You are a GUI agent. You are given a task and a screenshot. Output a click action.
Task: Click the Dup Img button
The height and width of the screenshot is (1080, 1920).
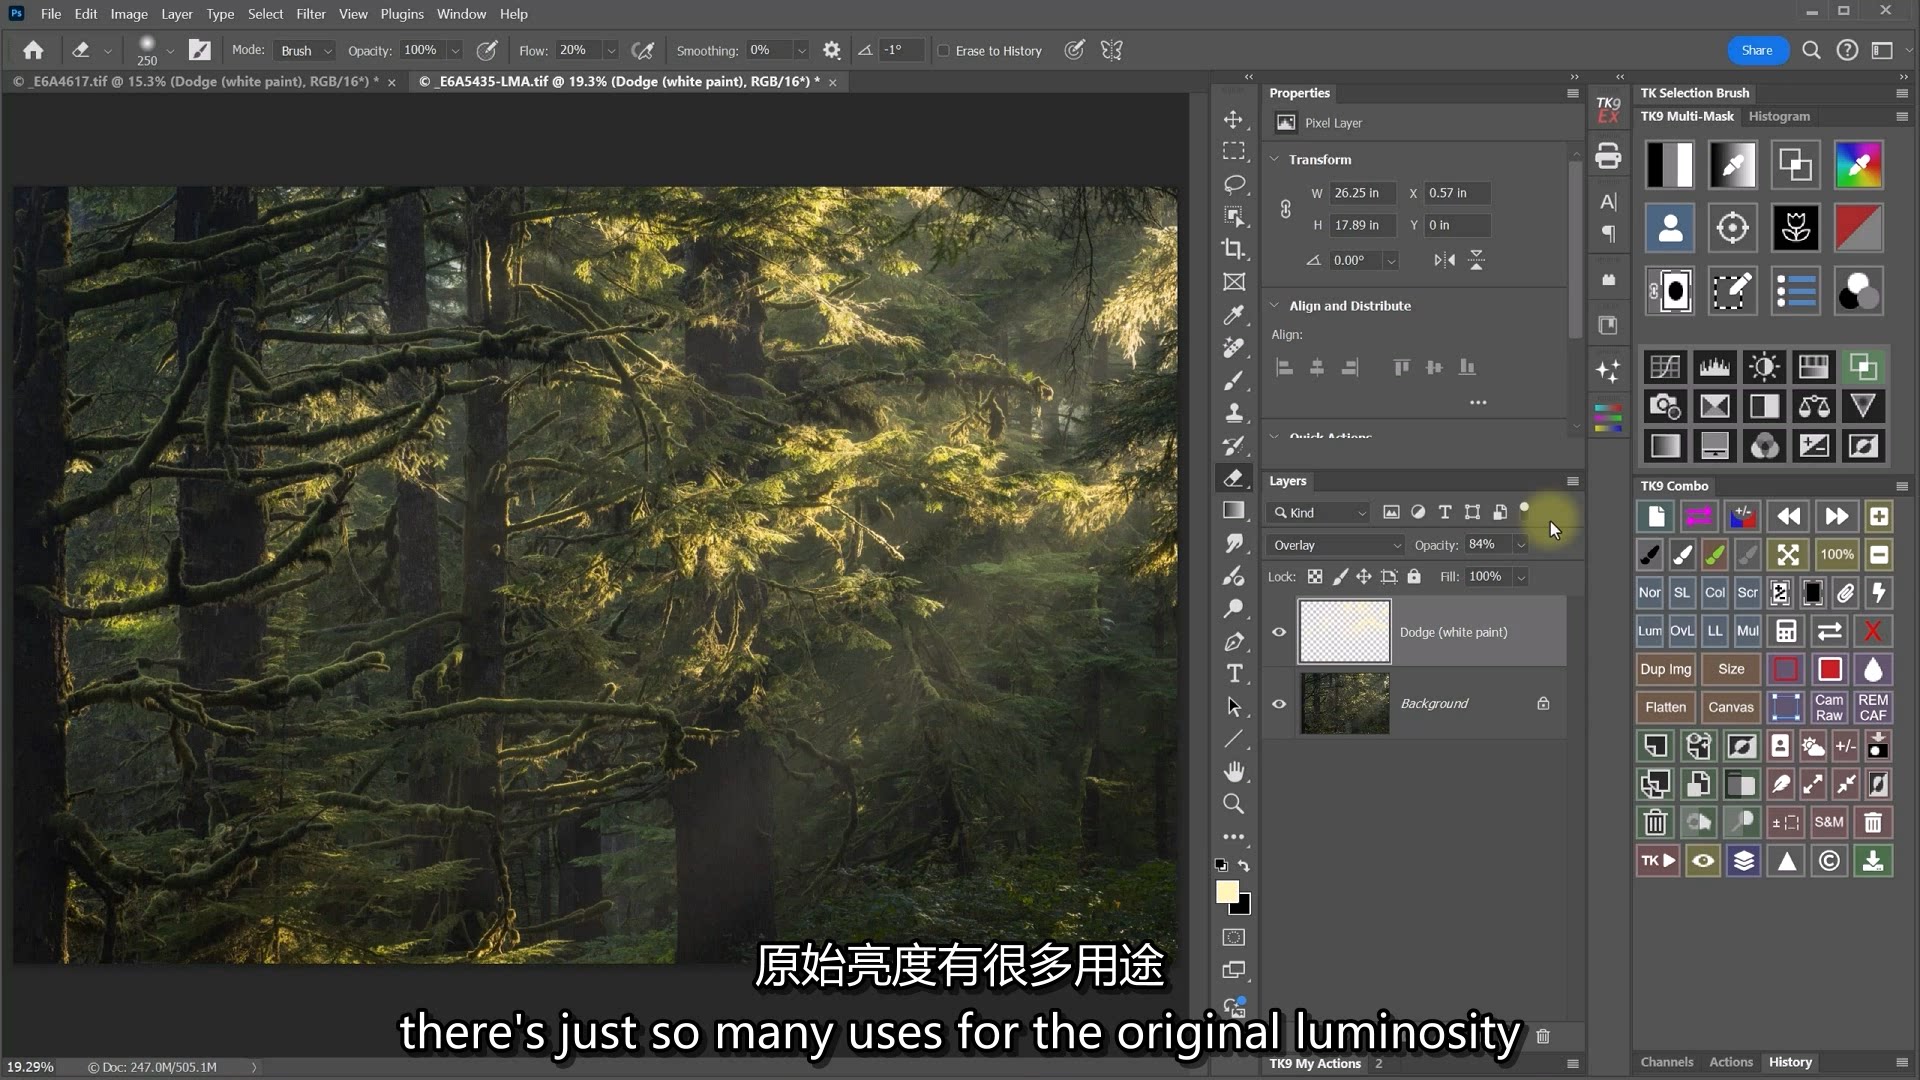coord(1665,669)
